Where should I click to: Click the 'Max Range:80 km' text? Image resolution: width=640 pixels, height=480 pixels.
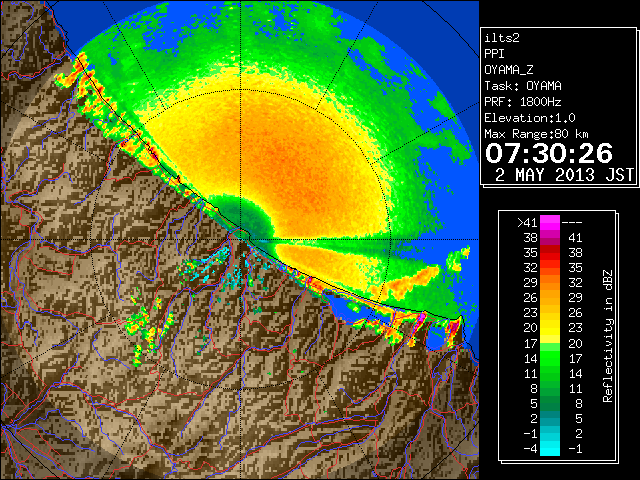536,134
